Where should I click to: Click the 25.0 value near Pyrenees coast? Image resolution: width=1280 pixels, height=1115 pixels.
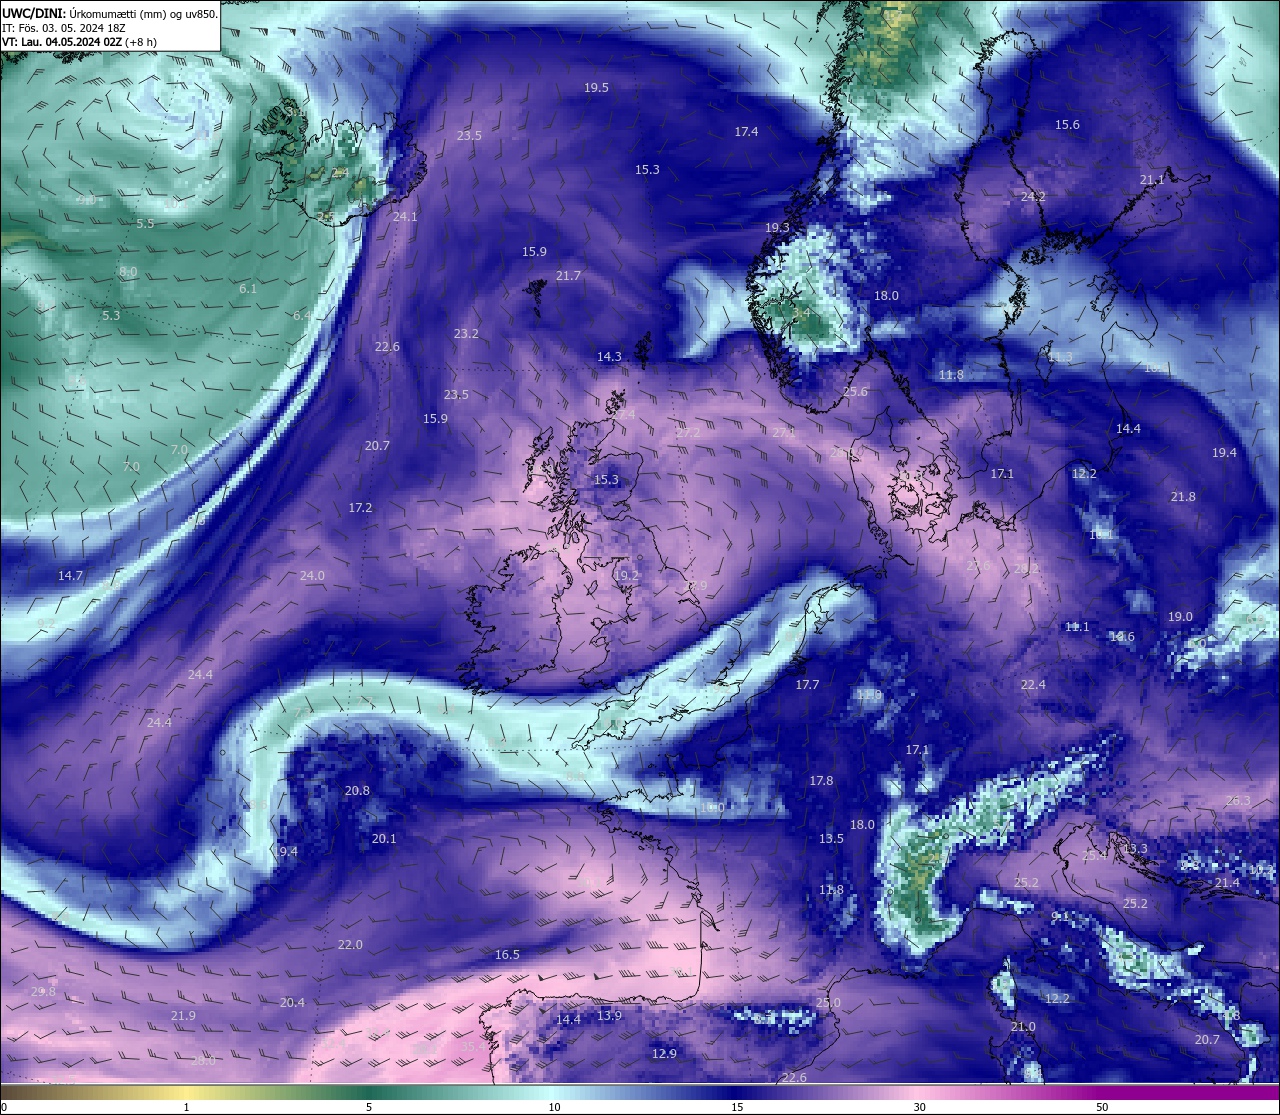click(x=828, y=1003)
